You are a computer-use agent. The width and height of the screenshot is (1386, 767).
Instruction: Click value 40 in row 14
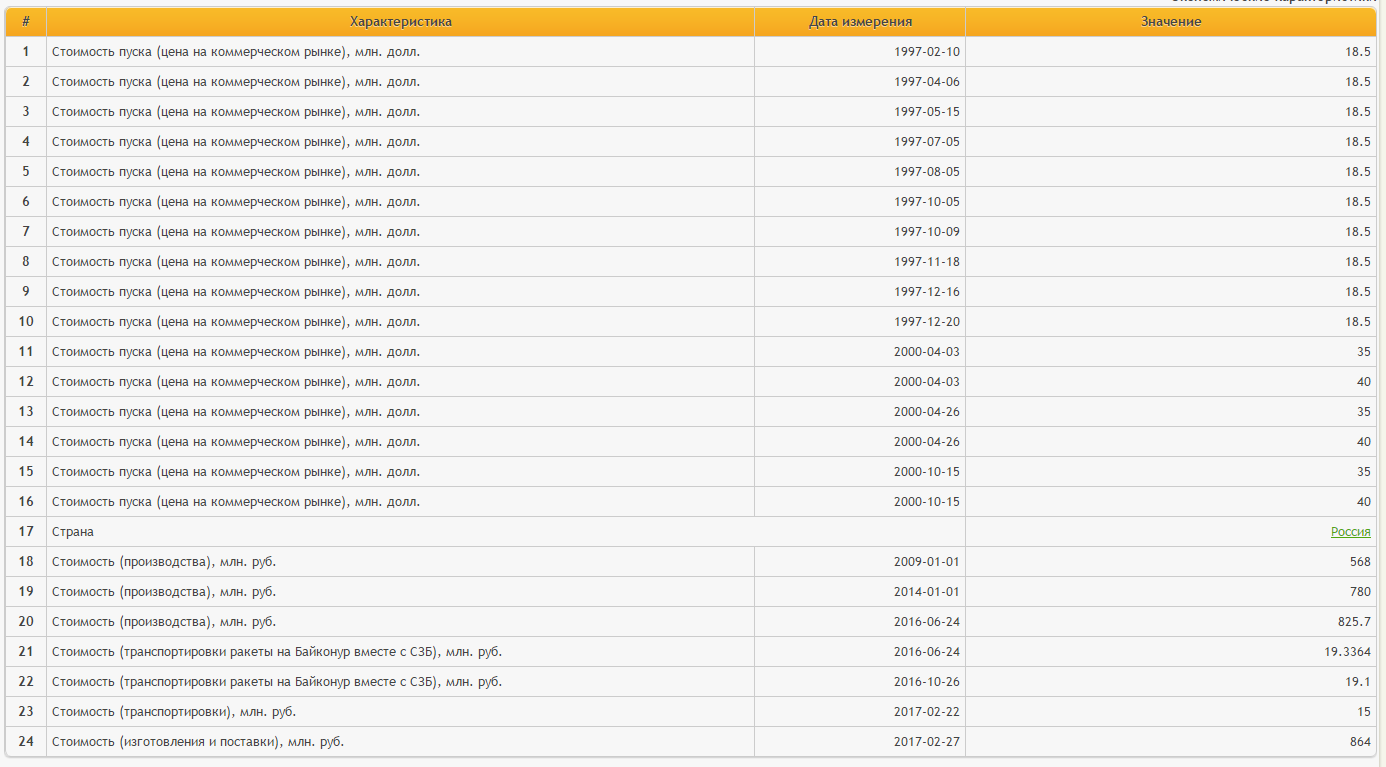1364,442
